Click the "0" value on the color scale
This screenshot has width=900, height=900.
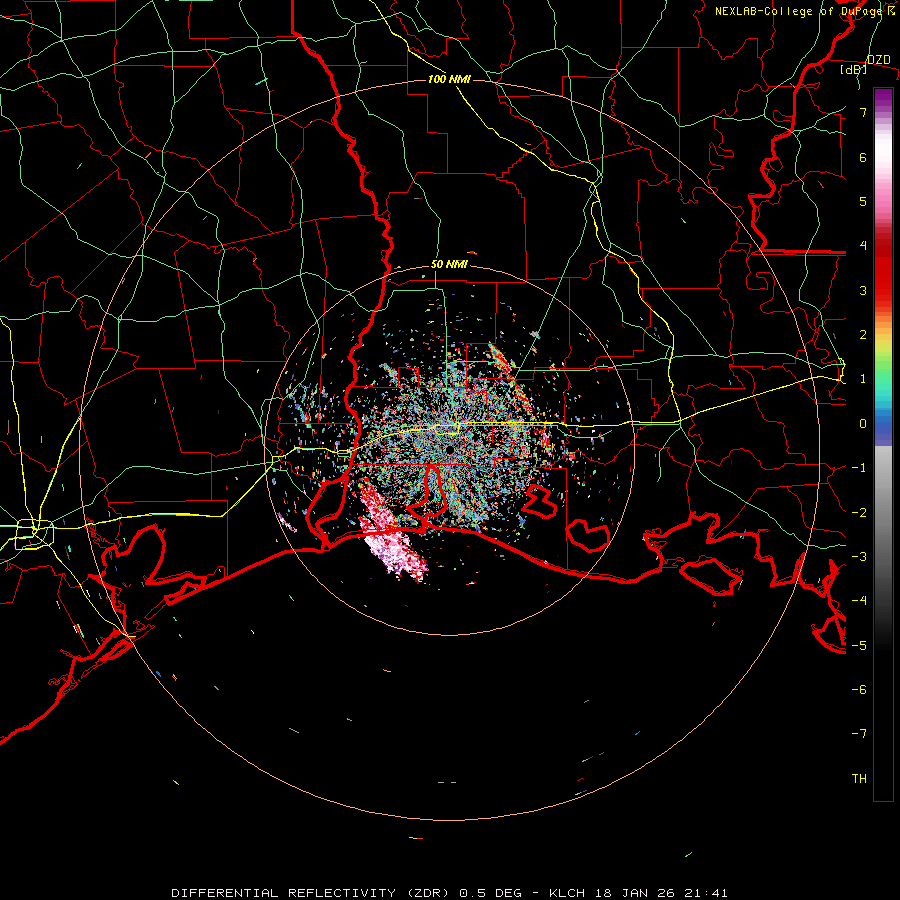point(863,424)
